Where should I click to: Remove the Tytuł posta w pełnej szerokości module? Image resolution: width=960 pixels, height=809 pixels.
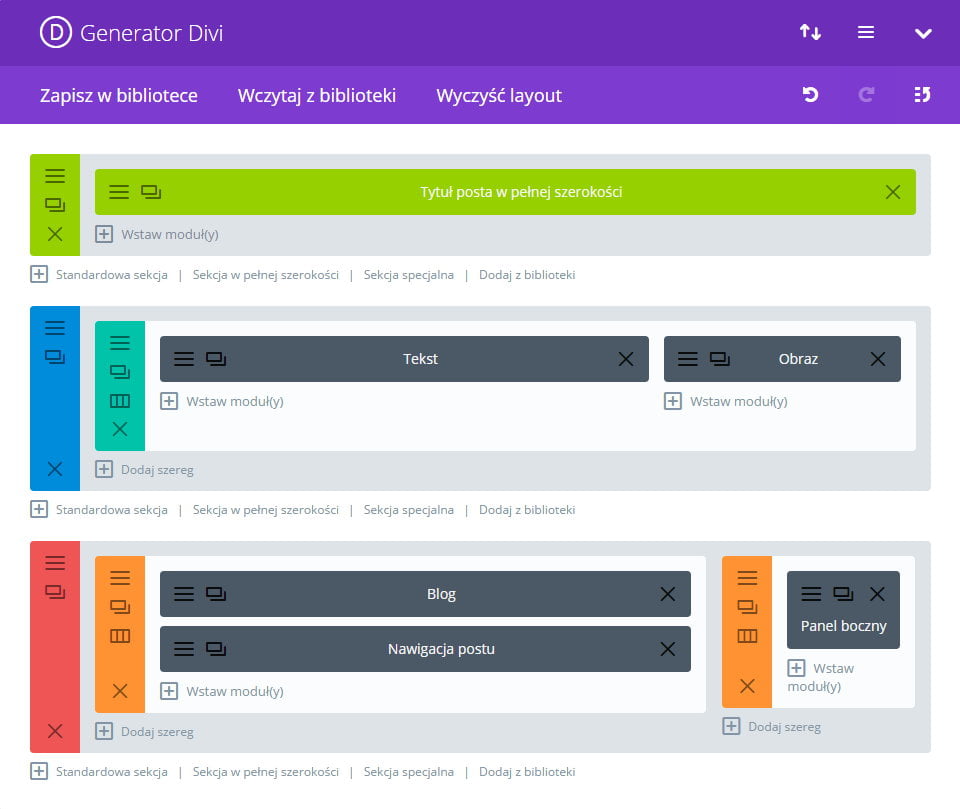click(893, 192)
